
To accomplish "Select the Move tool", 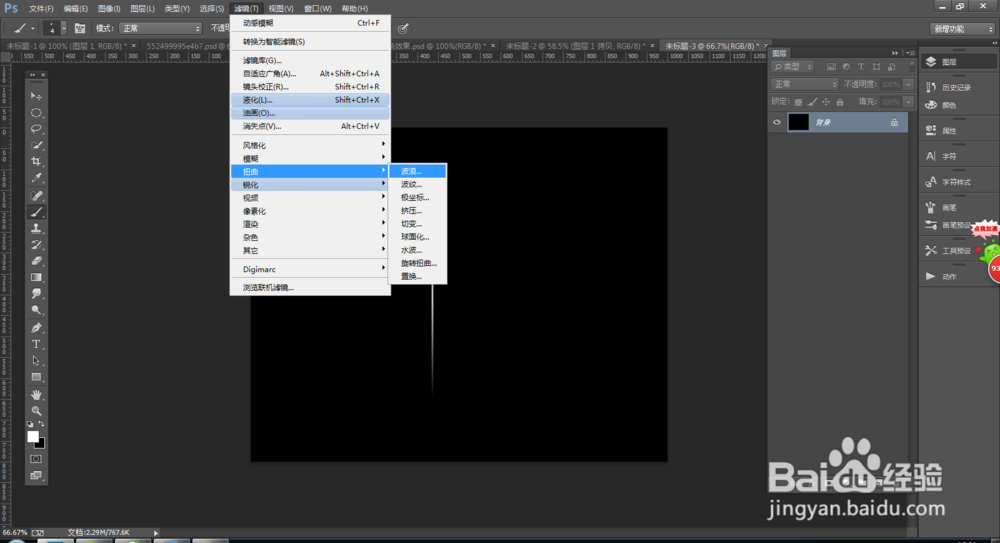I will coord(36,96).
